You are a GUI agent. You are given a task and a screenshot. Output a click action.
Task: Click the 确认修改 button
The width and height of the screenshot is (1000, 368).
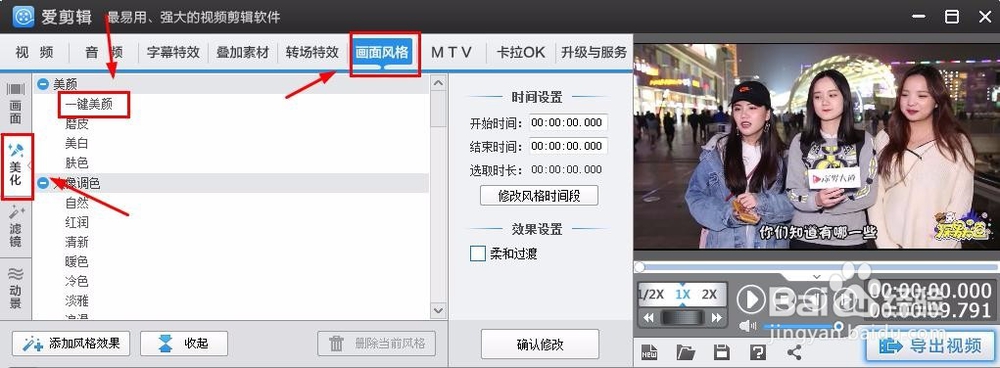pyautogui.click(x=540, y=344)
